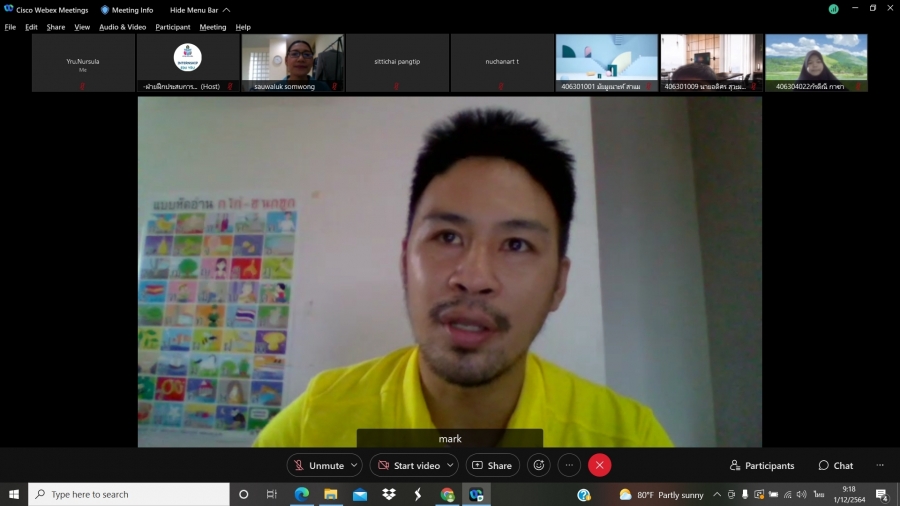Click the Share screen button
Image resolution: width=900 pixels, height=506 pixels.
pos(491,465)
